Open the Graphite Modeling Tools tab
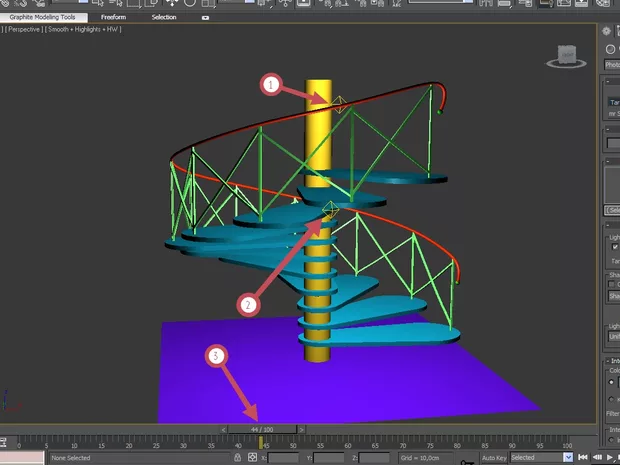 (x=43, y=17)
